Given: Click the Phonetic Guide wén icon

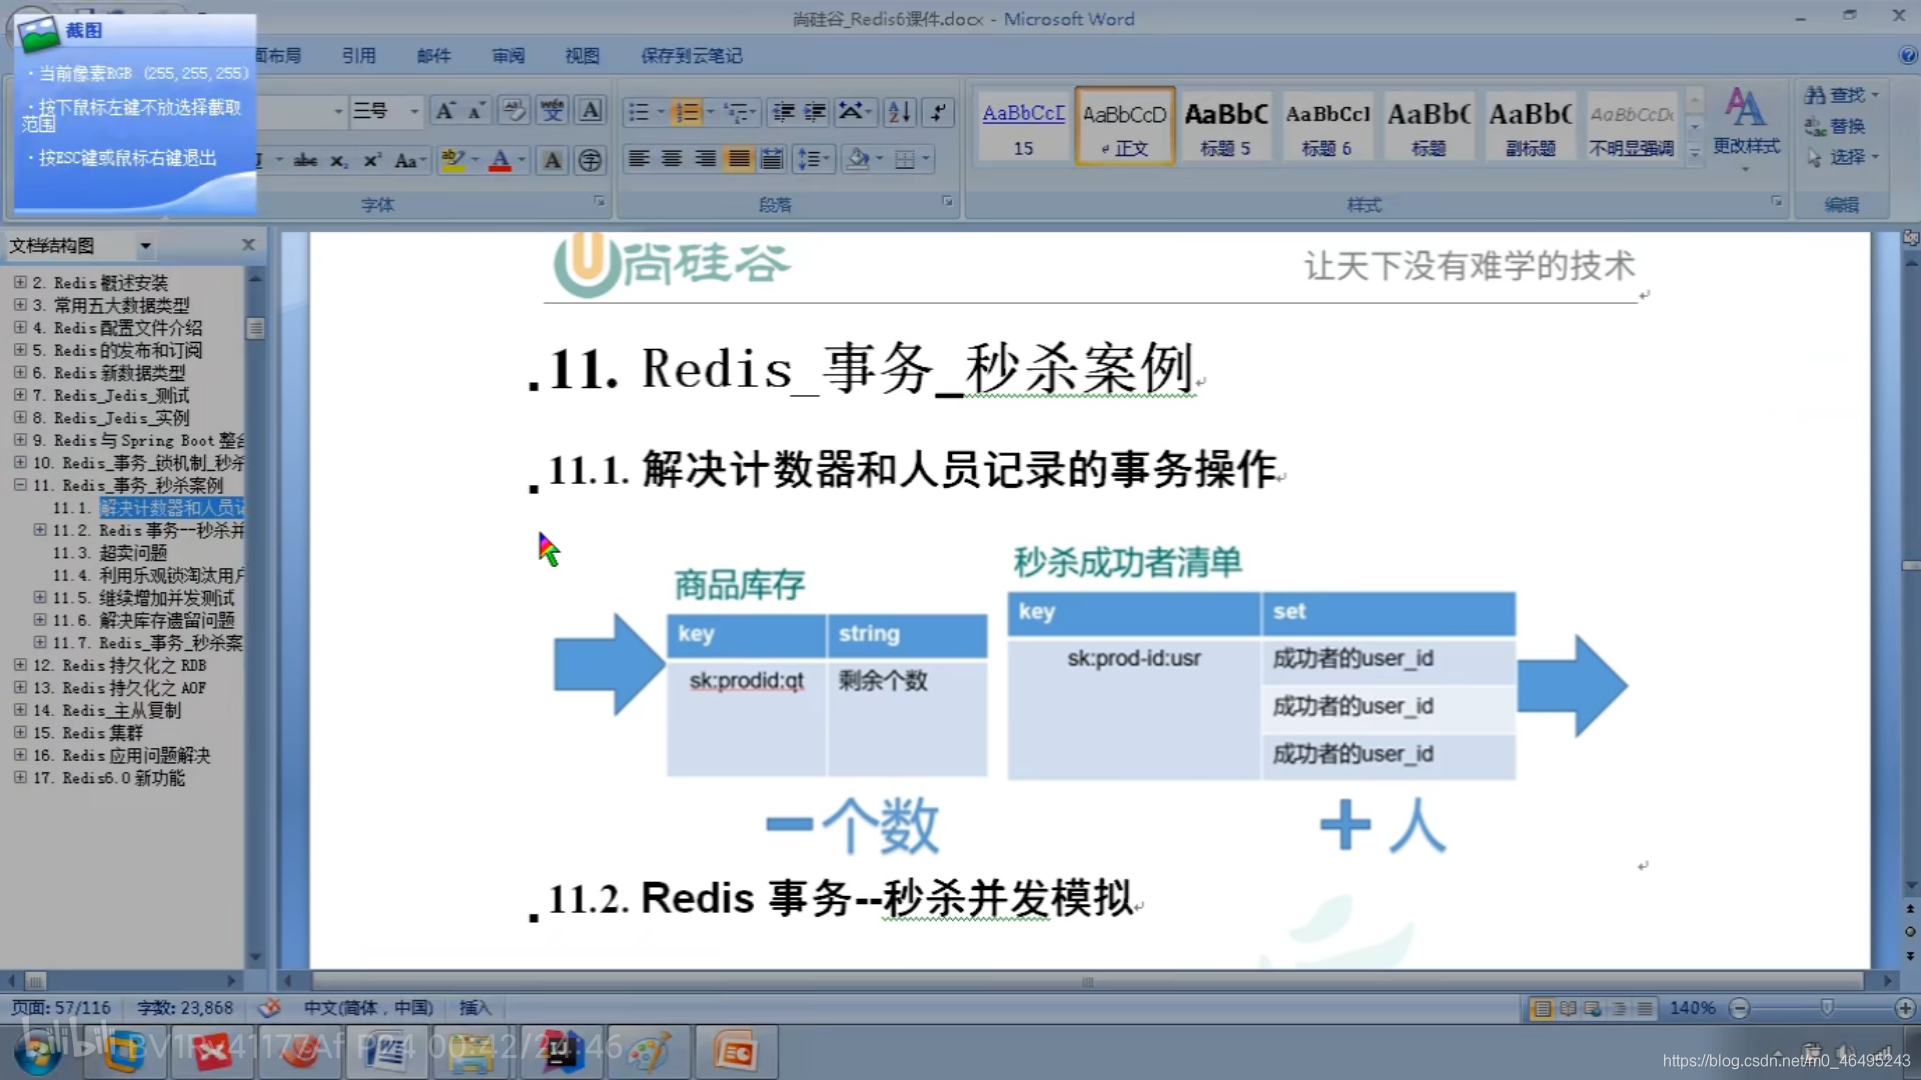Looking at the screenshot, I should coord(552,112).
